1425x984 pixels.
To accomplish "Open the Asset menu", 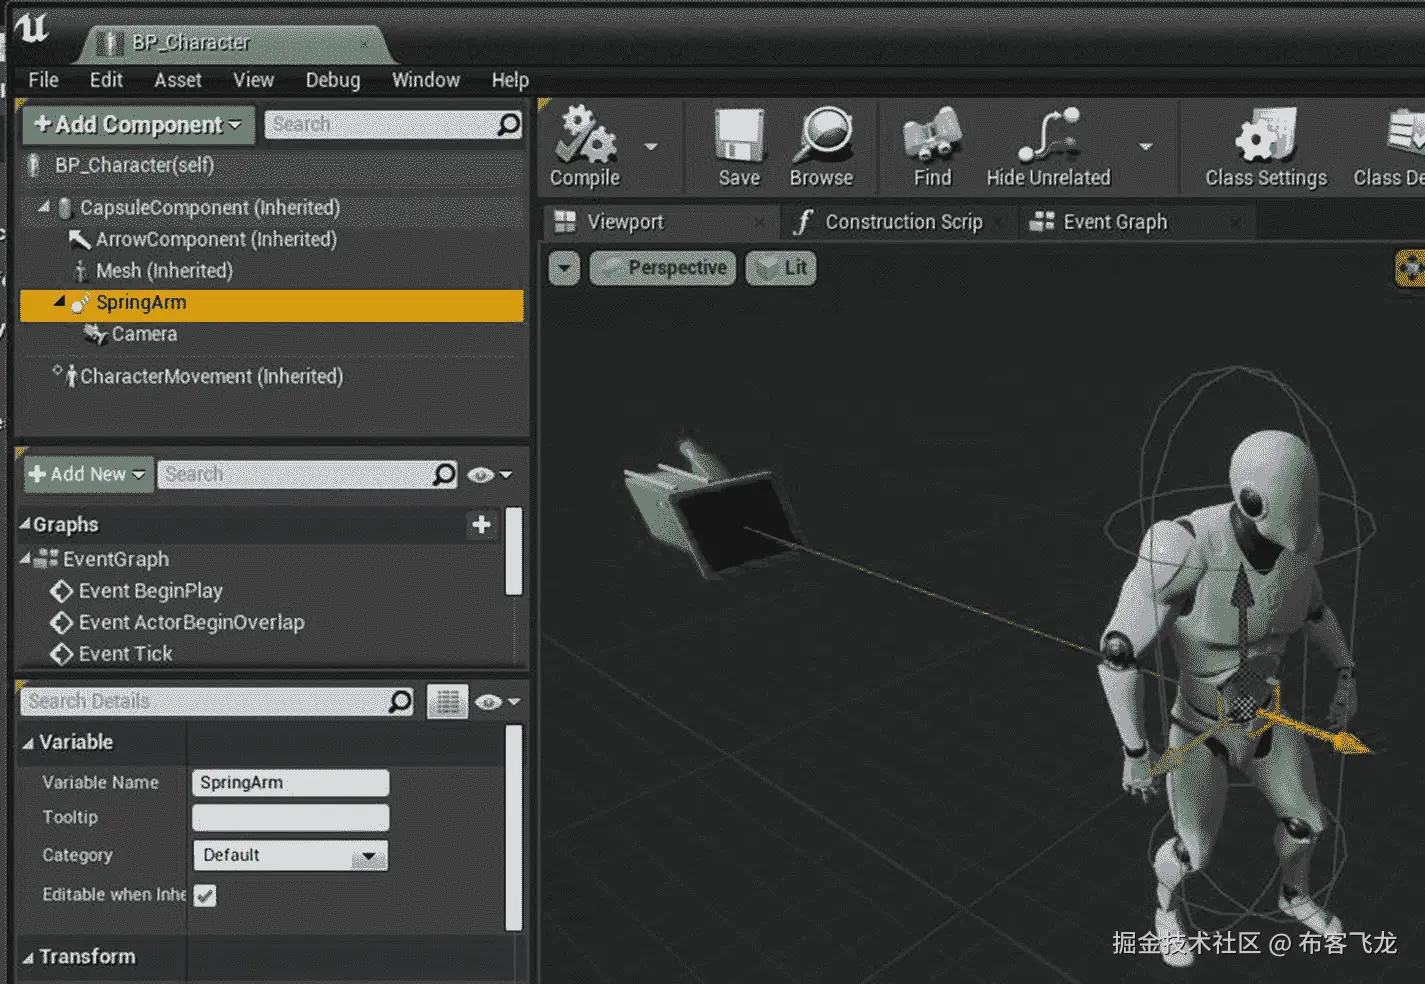I will [178, 80].
